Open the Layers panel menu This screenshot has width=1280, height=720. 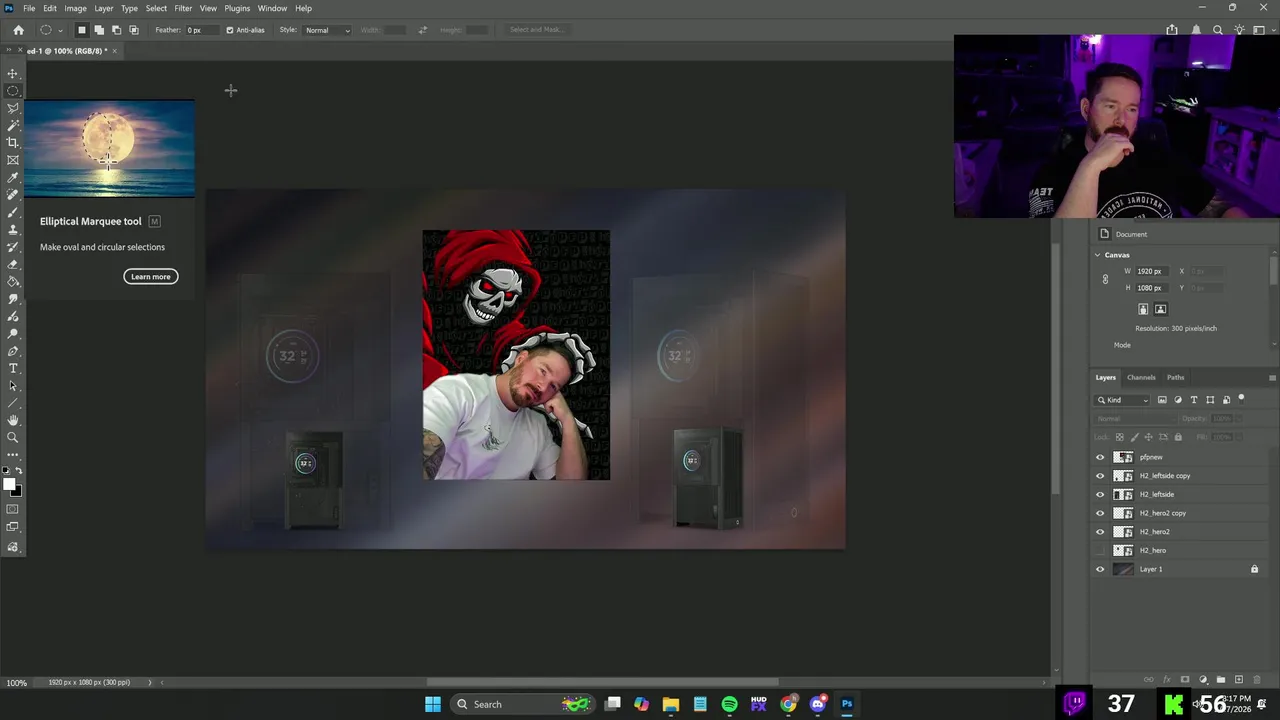[1272, 377]
